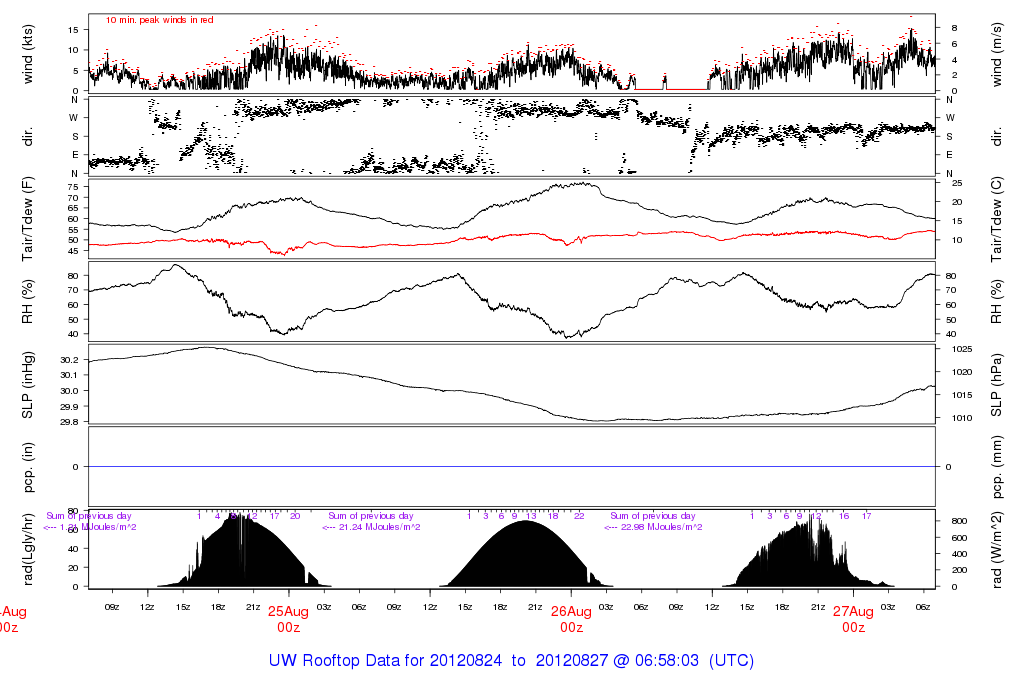Click the "800" tick on the W/m^2 axis
The image size is (1024, 700).
[959, 521]
